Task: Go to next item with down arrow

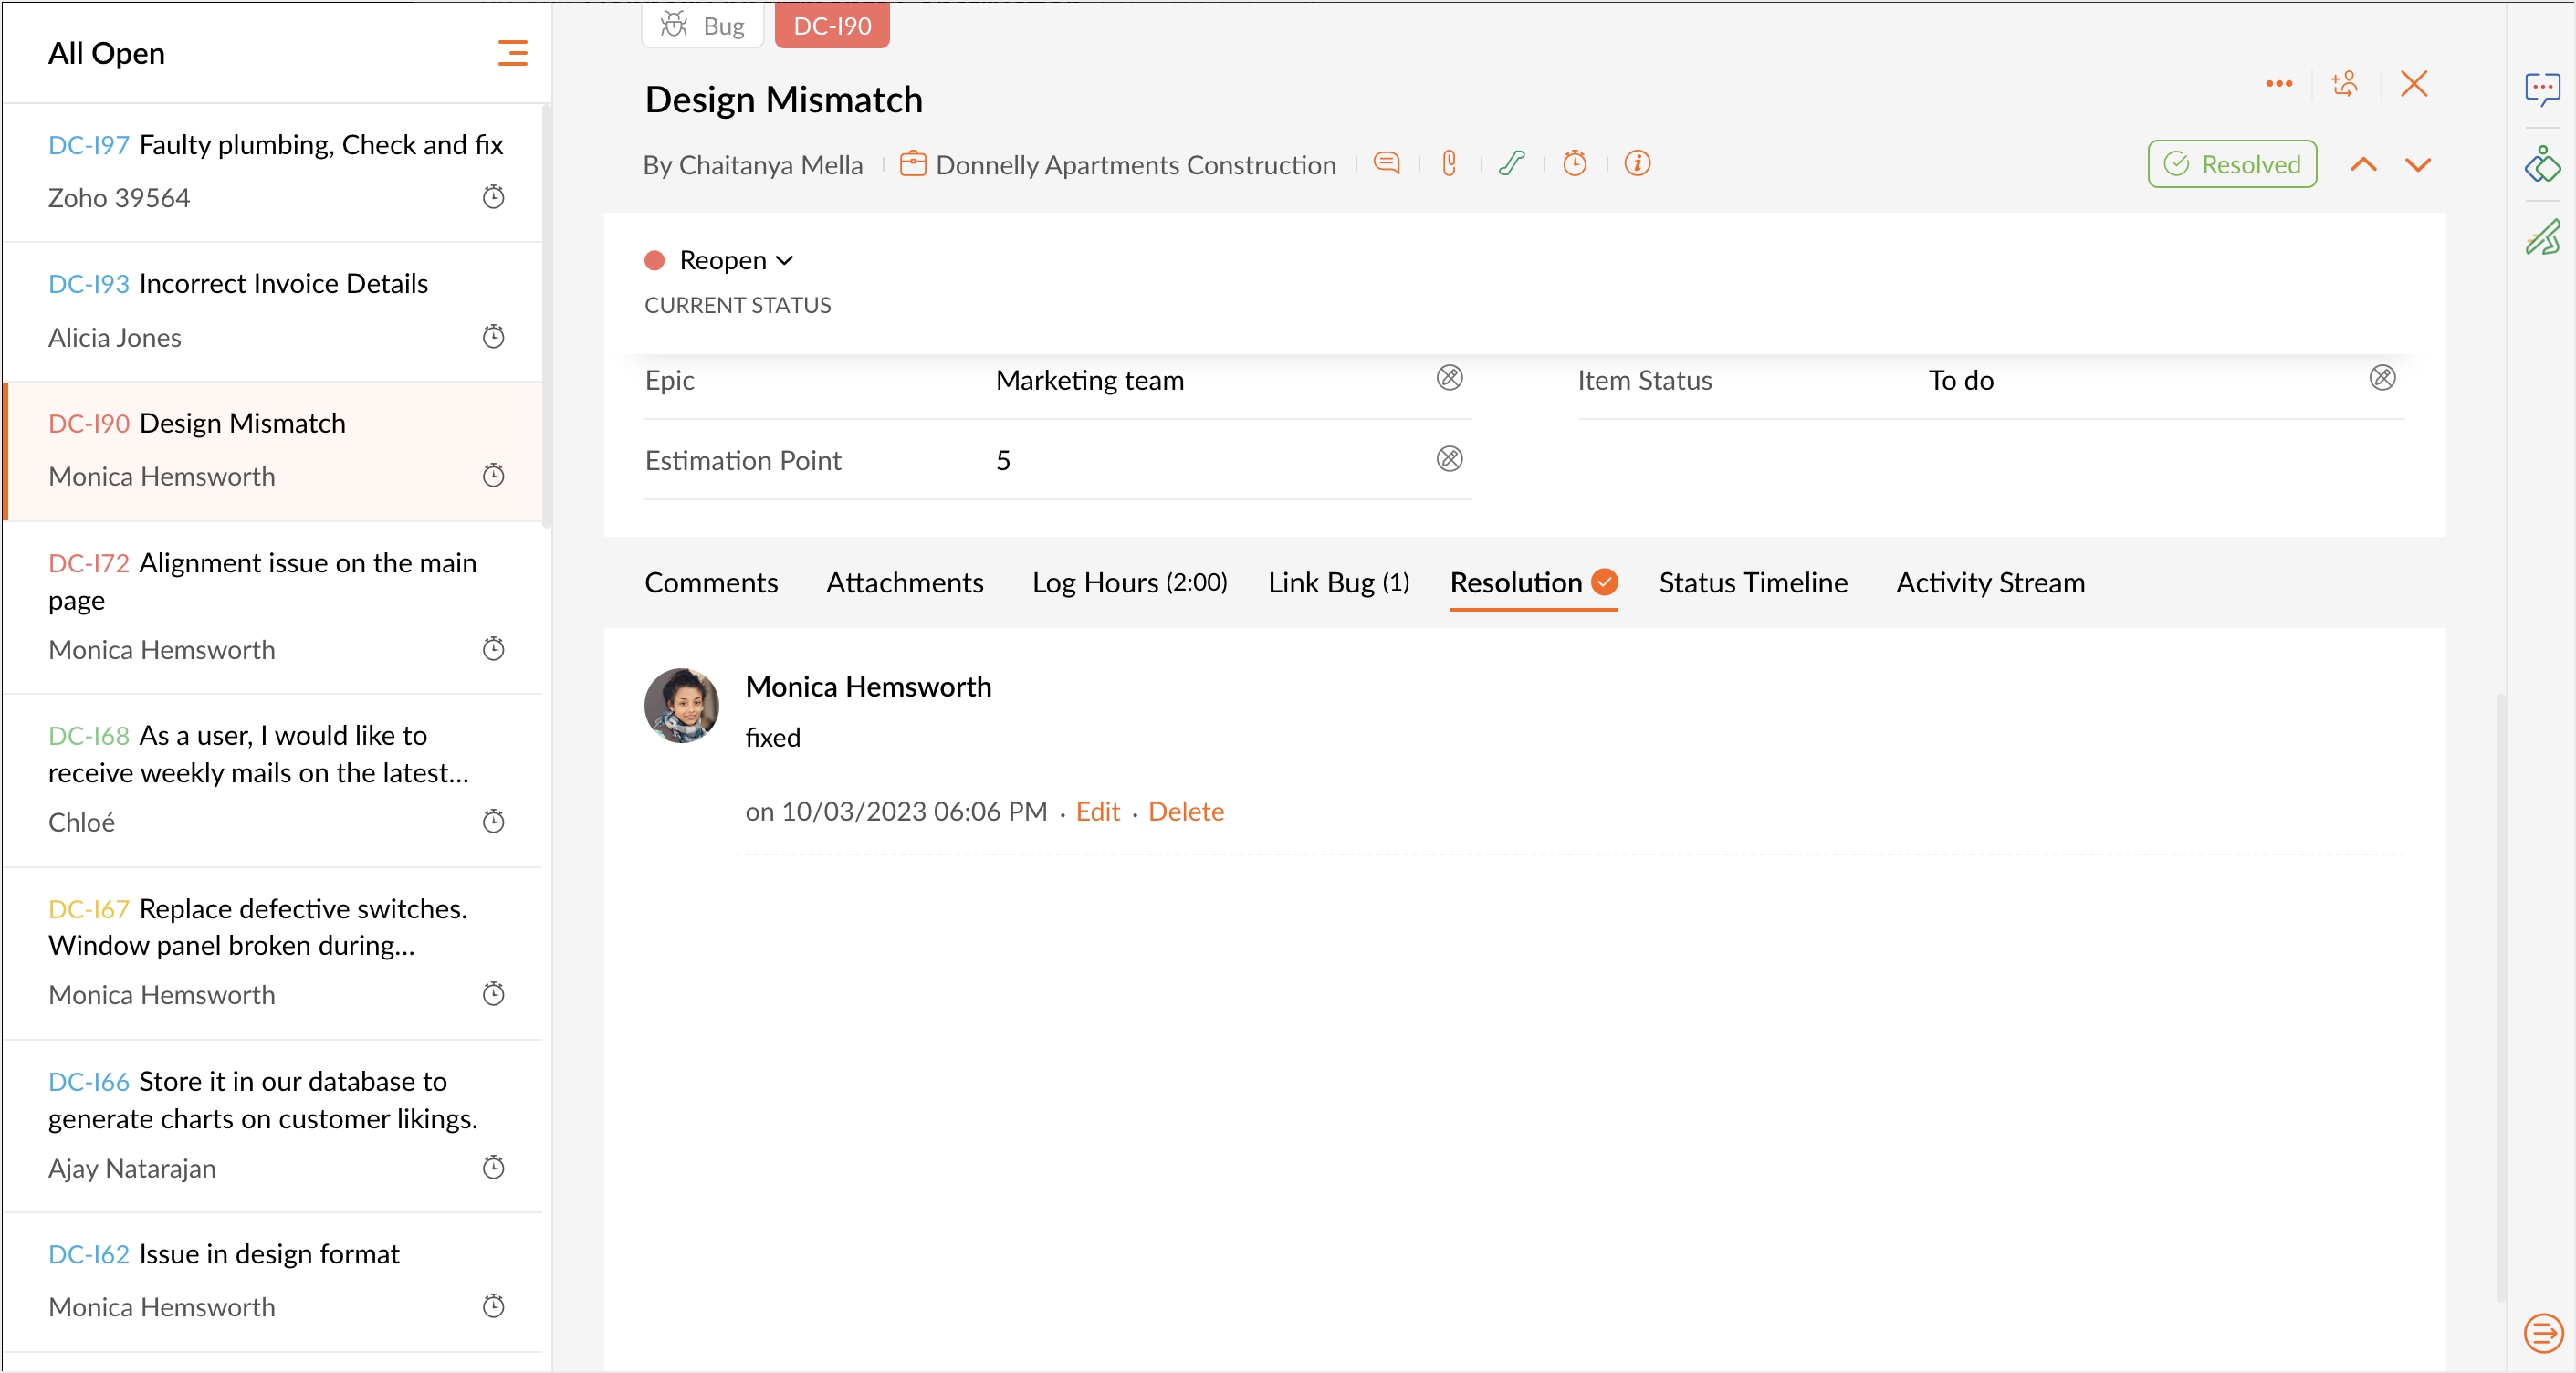Action: (x=2418, y=165)
